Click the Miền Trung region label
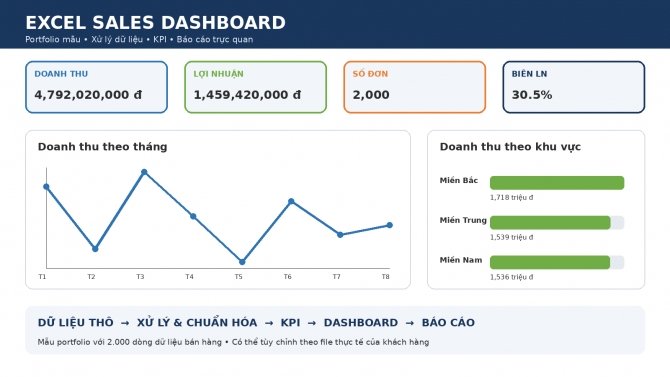 point(463,220)
